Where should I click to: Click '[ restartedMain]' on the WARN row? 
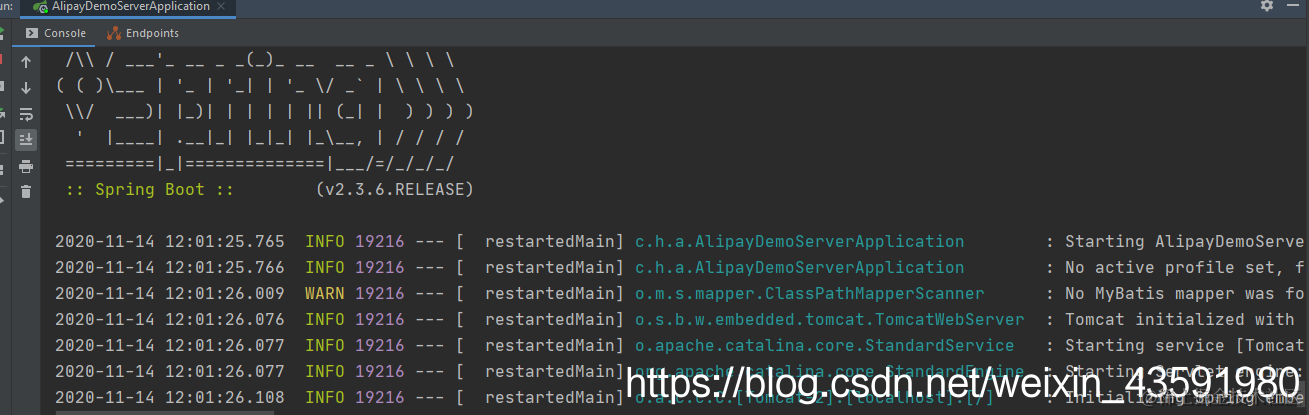point(540,293)
